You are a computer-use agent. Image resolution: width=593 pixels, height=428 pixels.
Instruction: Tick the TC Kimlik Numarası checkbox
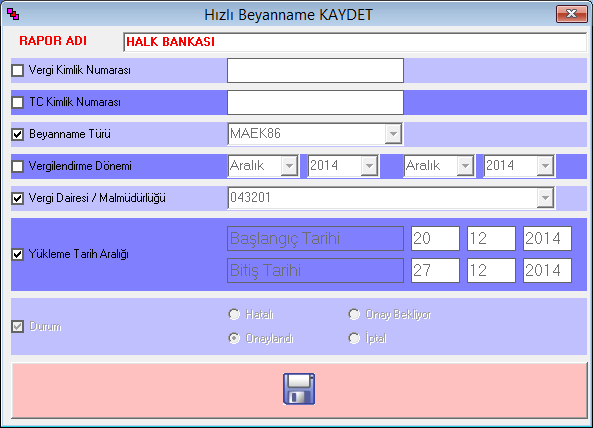[18, 102]
